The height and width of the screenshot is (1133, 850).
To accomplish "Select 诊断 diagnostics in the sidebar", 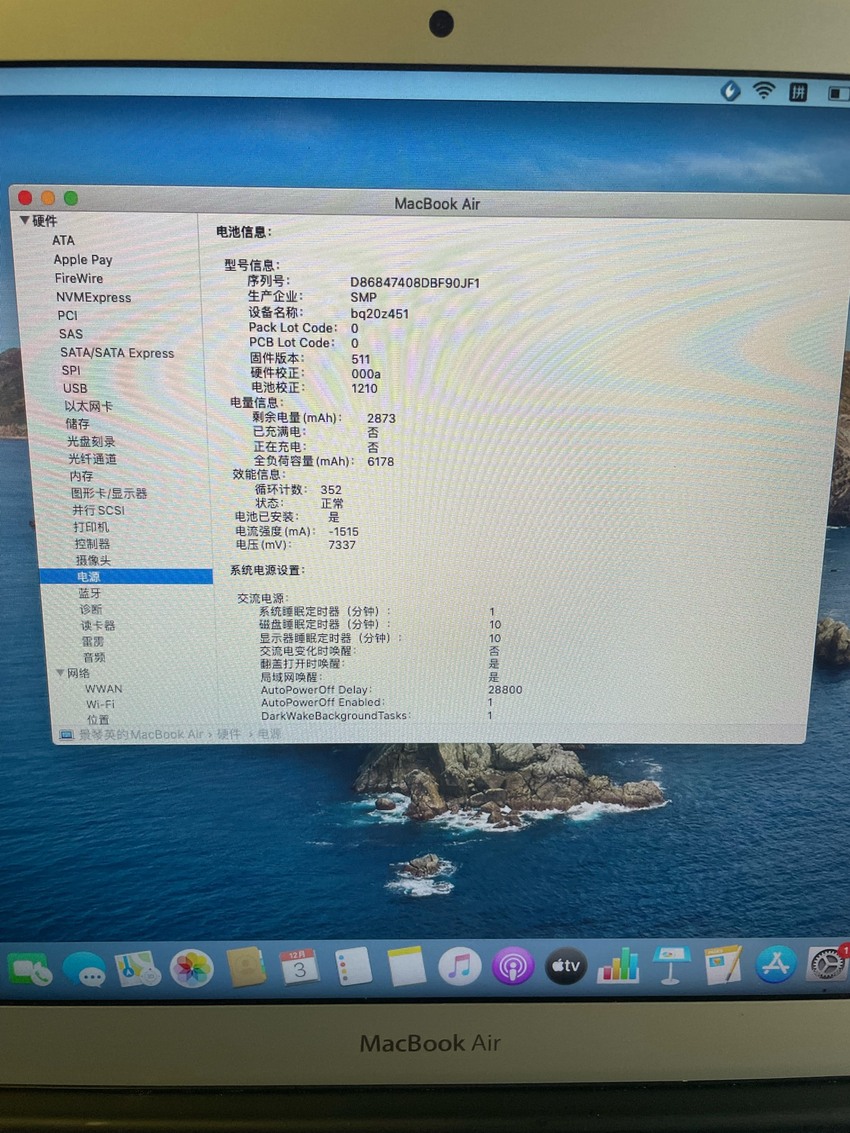I will click(90, 609).
